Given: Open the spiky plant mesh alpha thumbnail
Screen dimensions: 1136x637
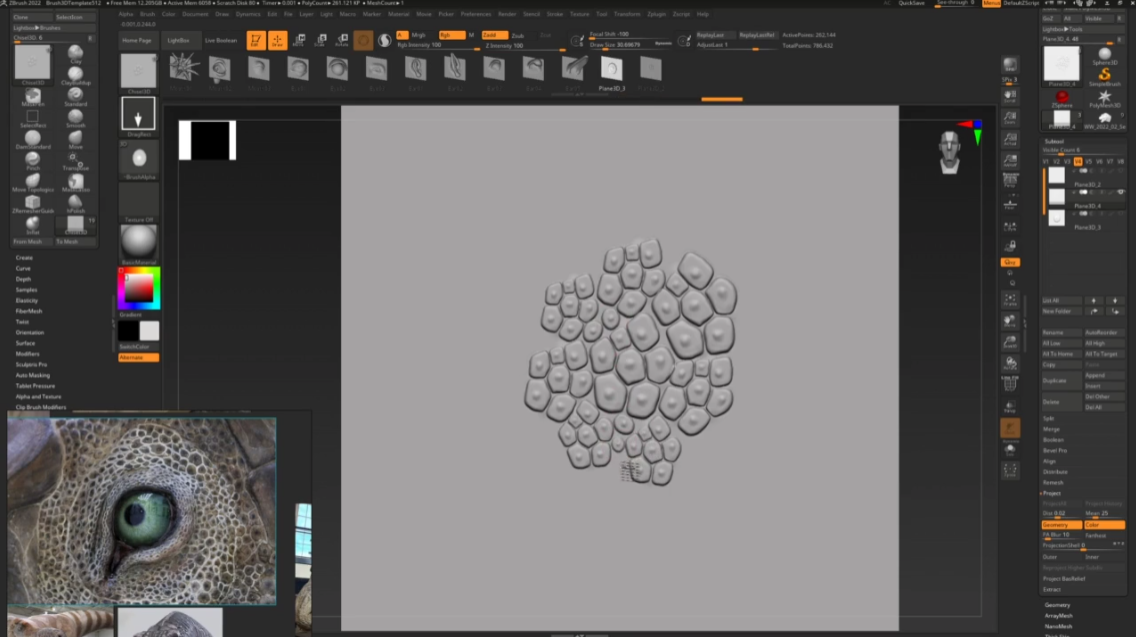Looking at the screenshot, I should coord(184,70).
